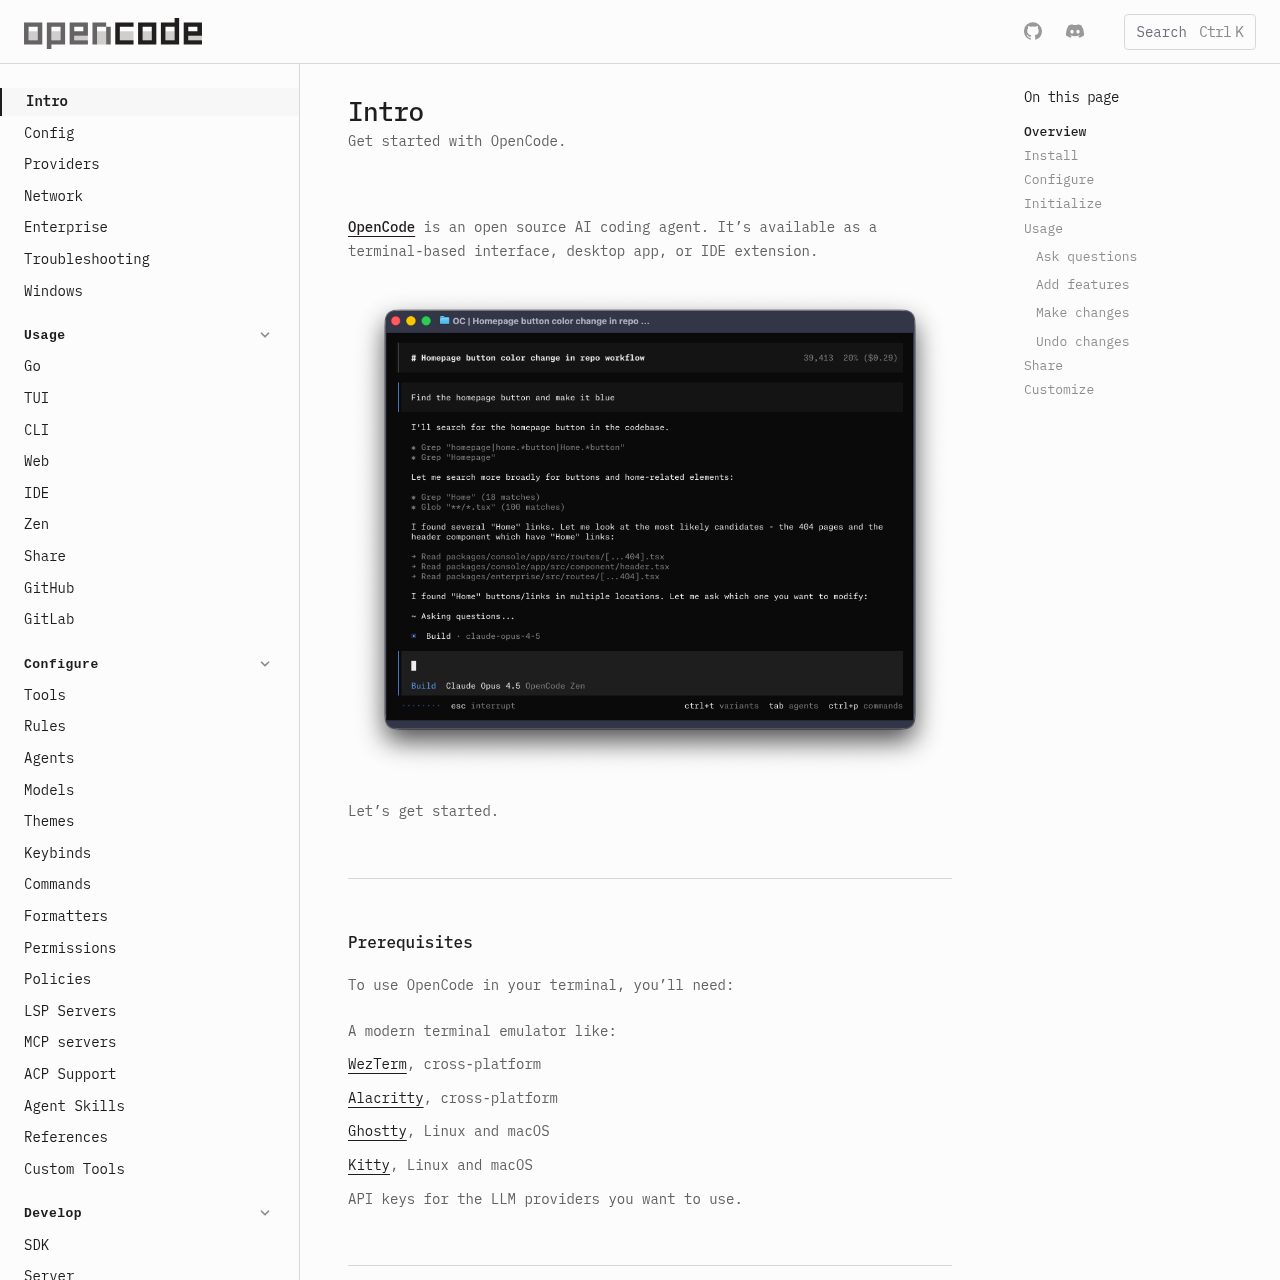The image size is (1280, 1280).
Task: Click the terminal screenshot image
Action: pos(650,520)
